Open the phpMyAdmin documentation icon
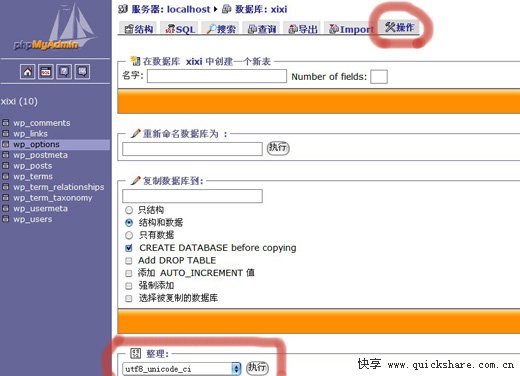This screenshot has width=520, height=376. click(64, 72)
